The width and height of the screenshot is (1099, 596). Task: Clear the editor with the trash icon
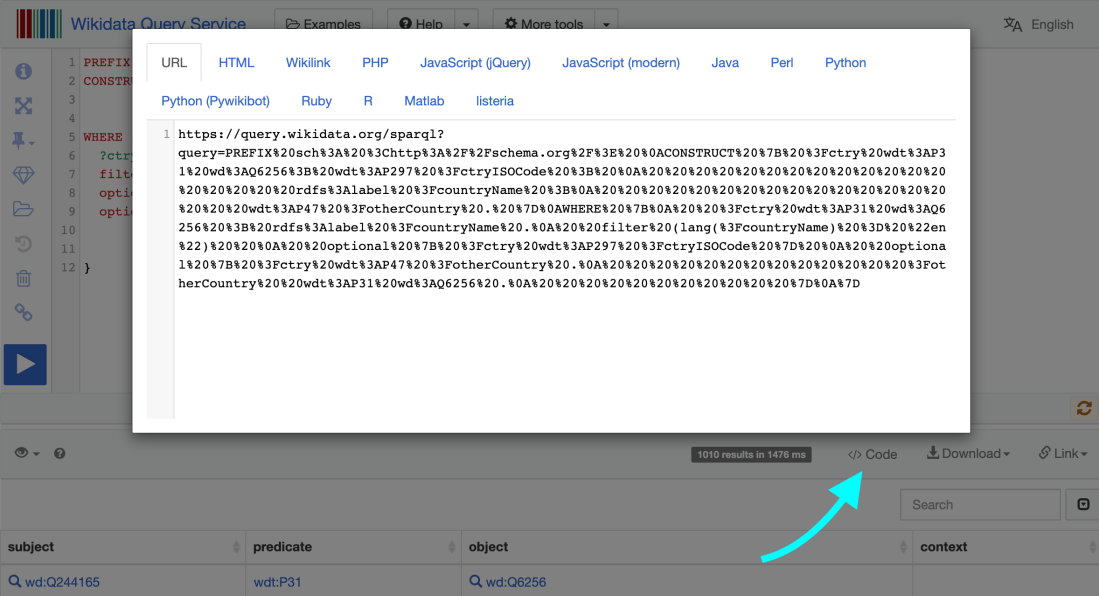tap(24, 278)
